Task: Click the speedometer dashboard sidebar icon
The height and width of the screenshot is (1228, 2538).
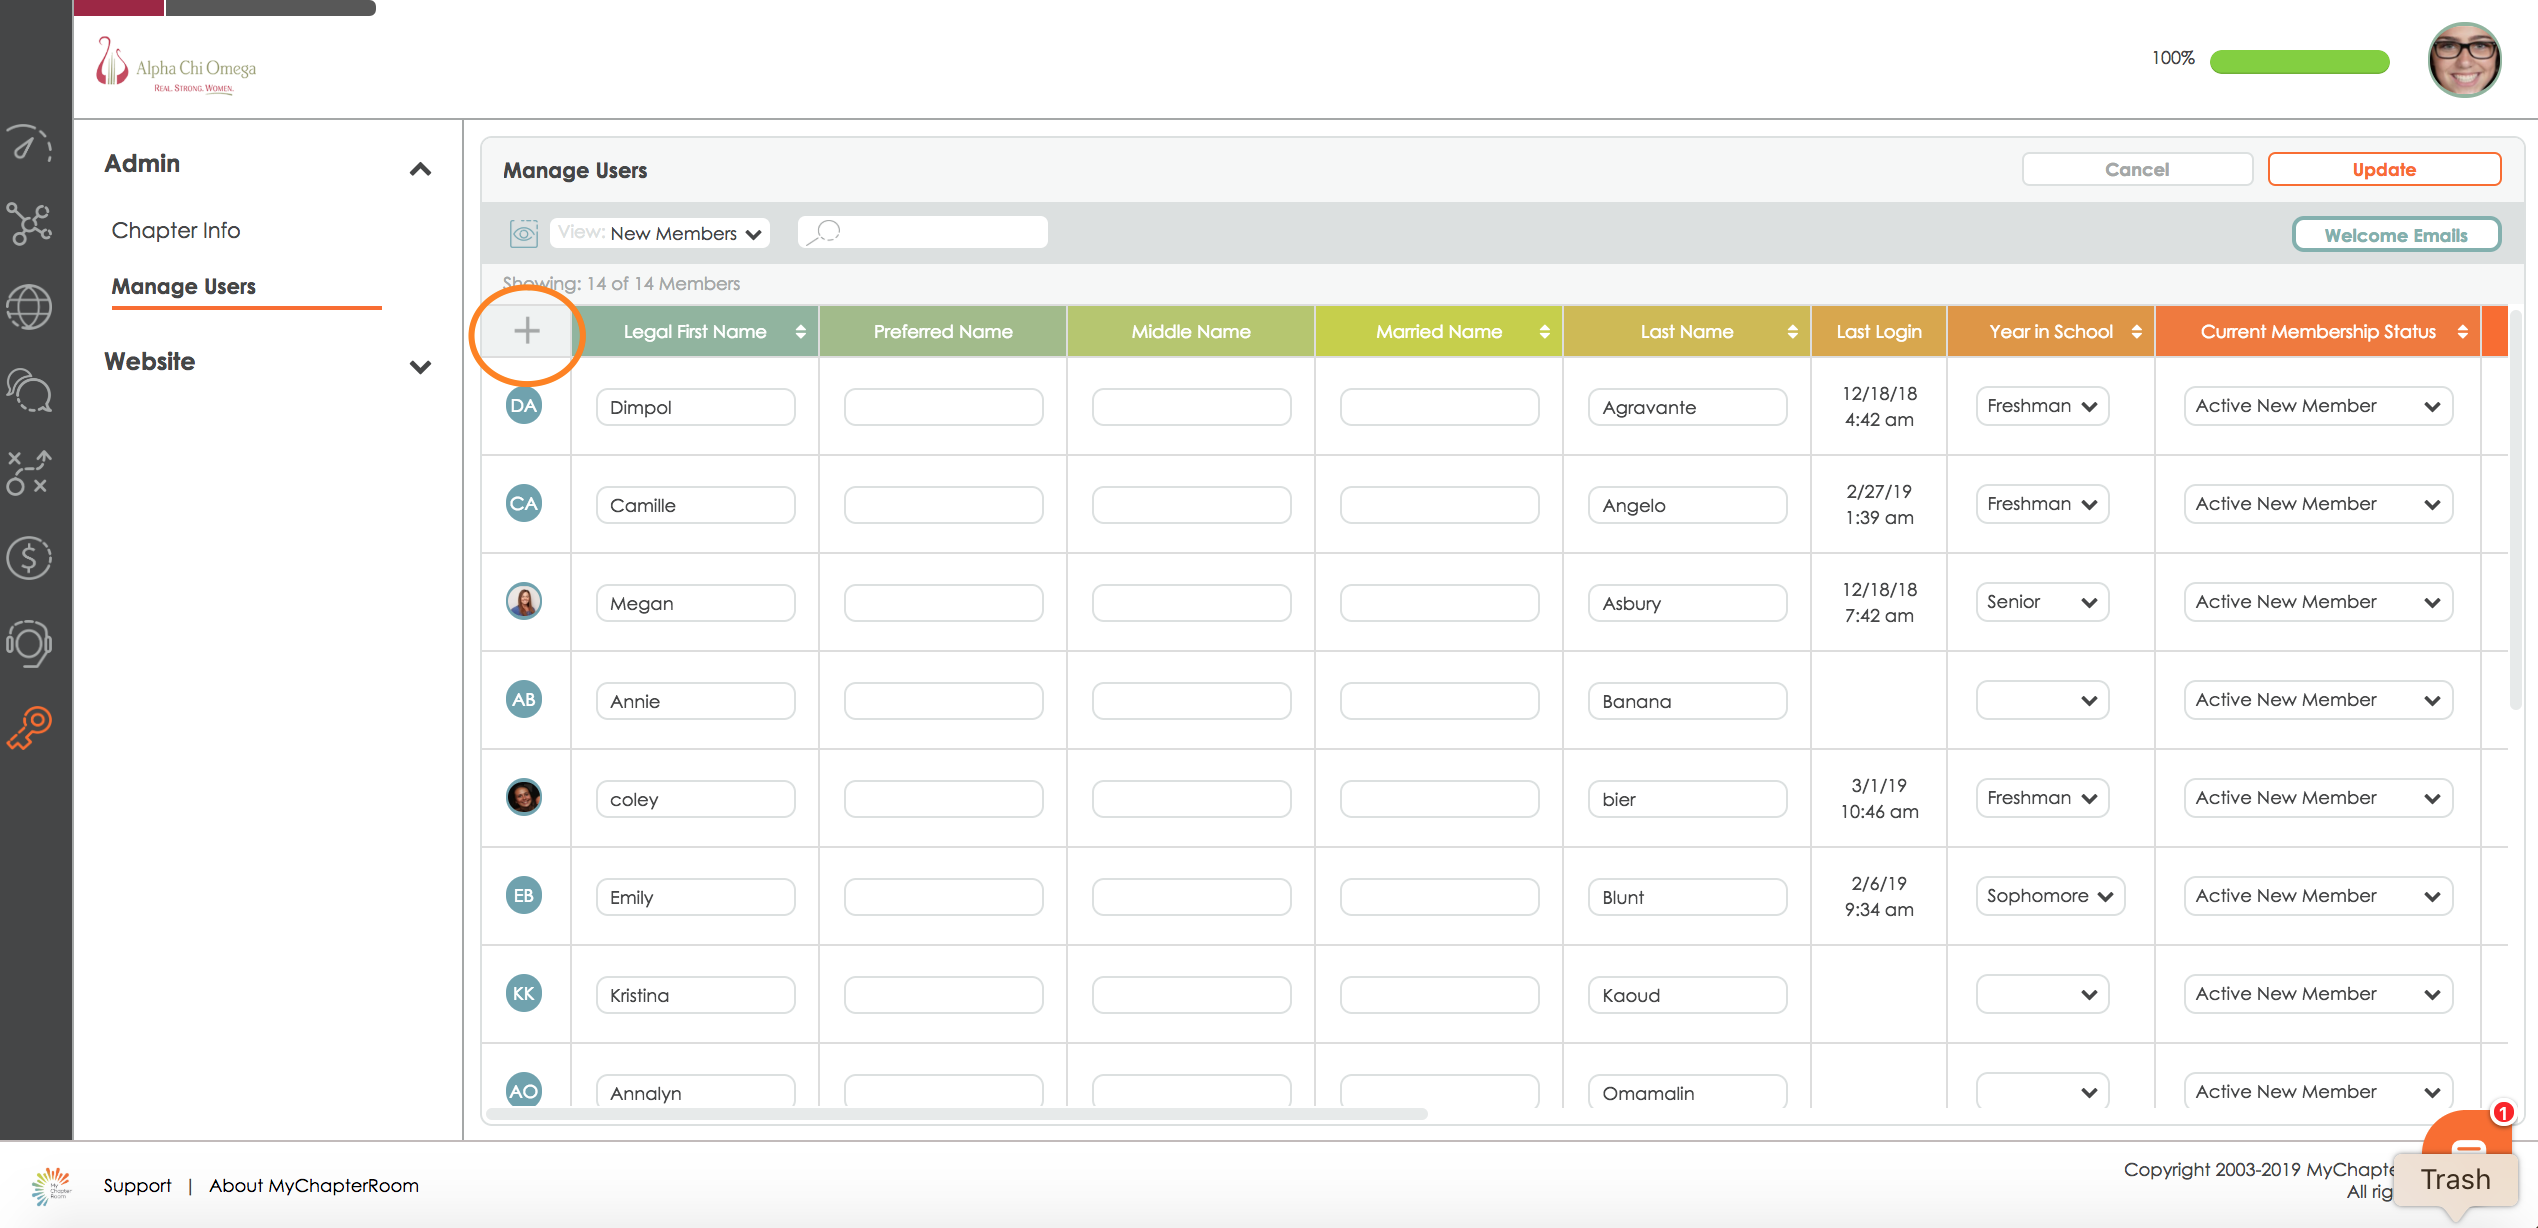Action: click(30, 144)
